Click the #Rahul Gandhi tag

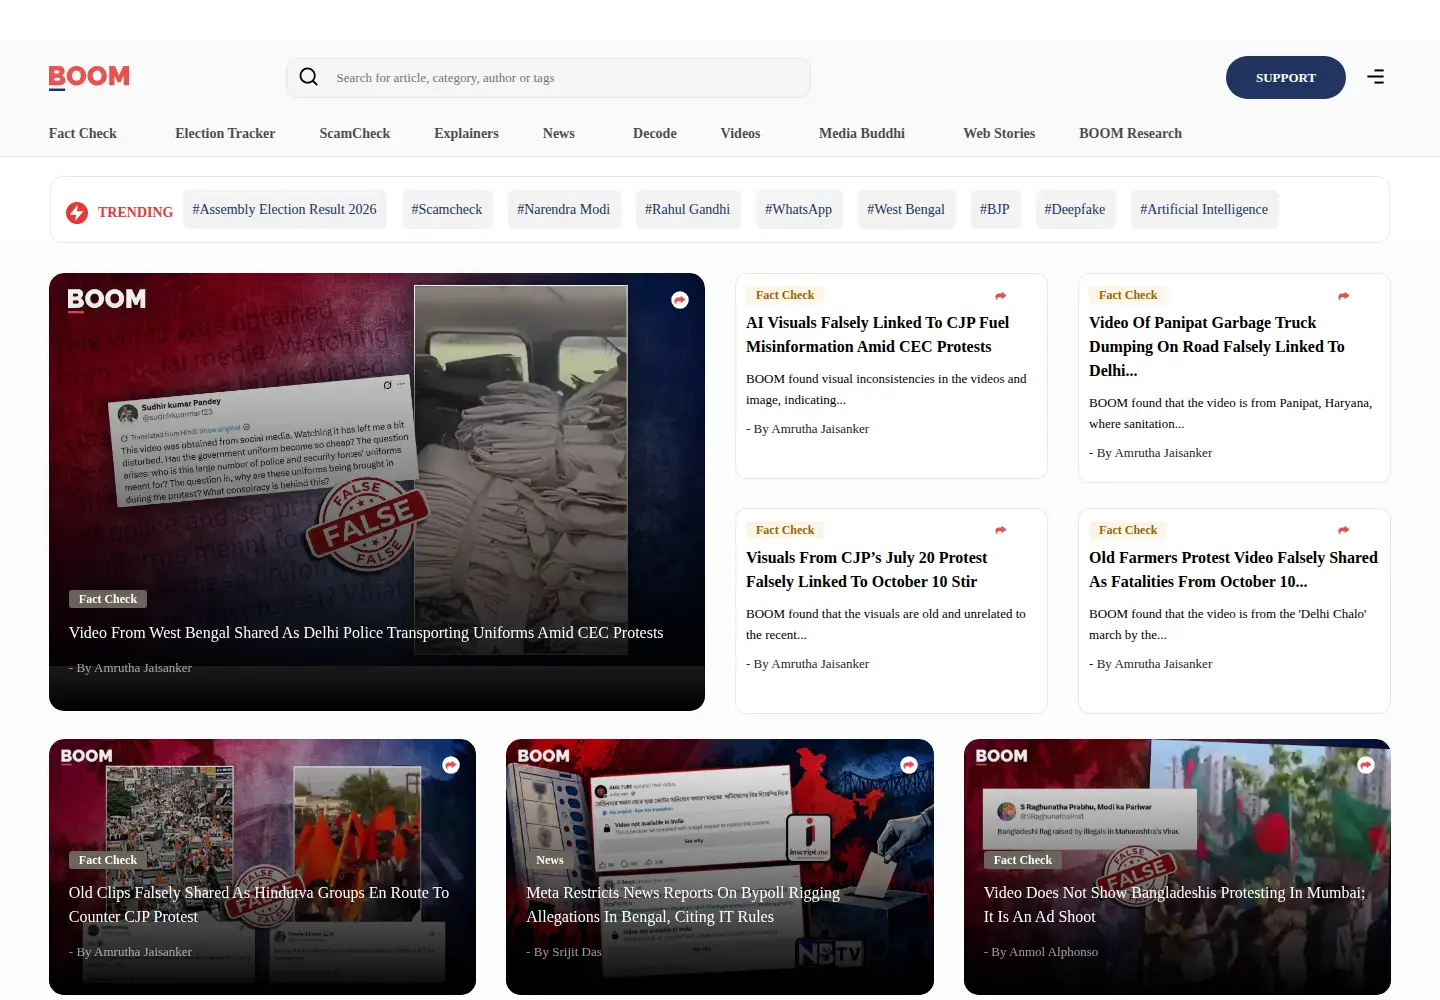click(x=688, y=210)
